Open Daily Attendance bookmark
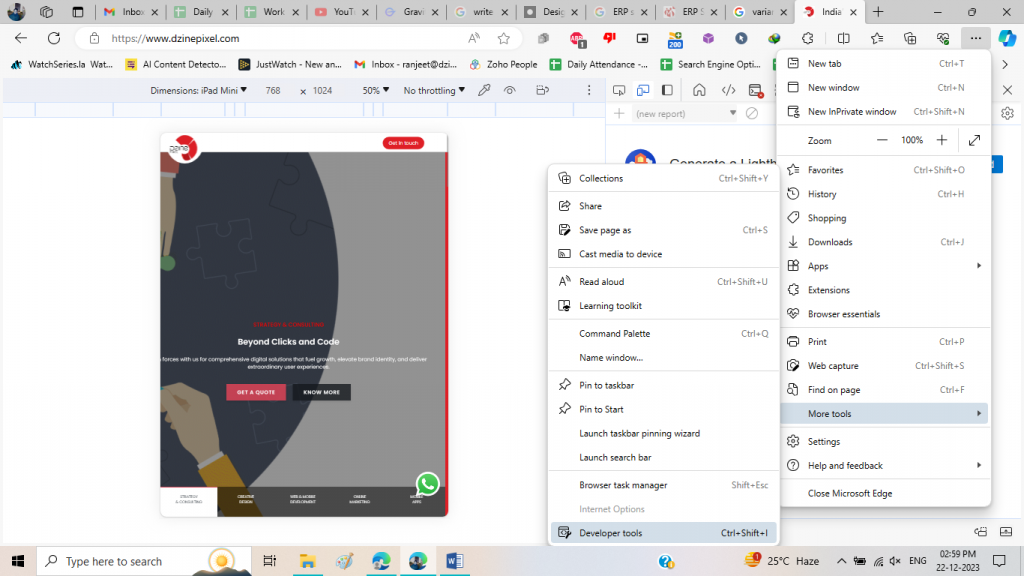The image size is (1024, 576). (x=598, y=64)
